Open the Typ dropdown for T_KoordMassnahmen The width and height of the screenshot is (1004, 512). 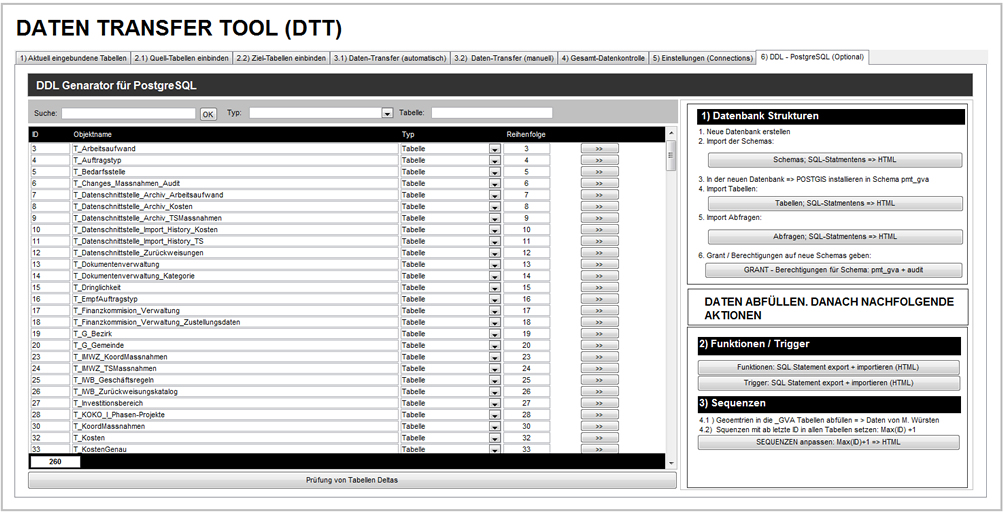tap(494, 427)
